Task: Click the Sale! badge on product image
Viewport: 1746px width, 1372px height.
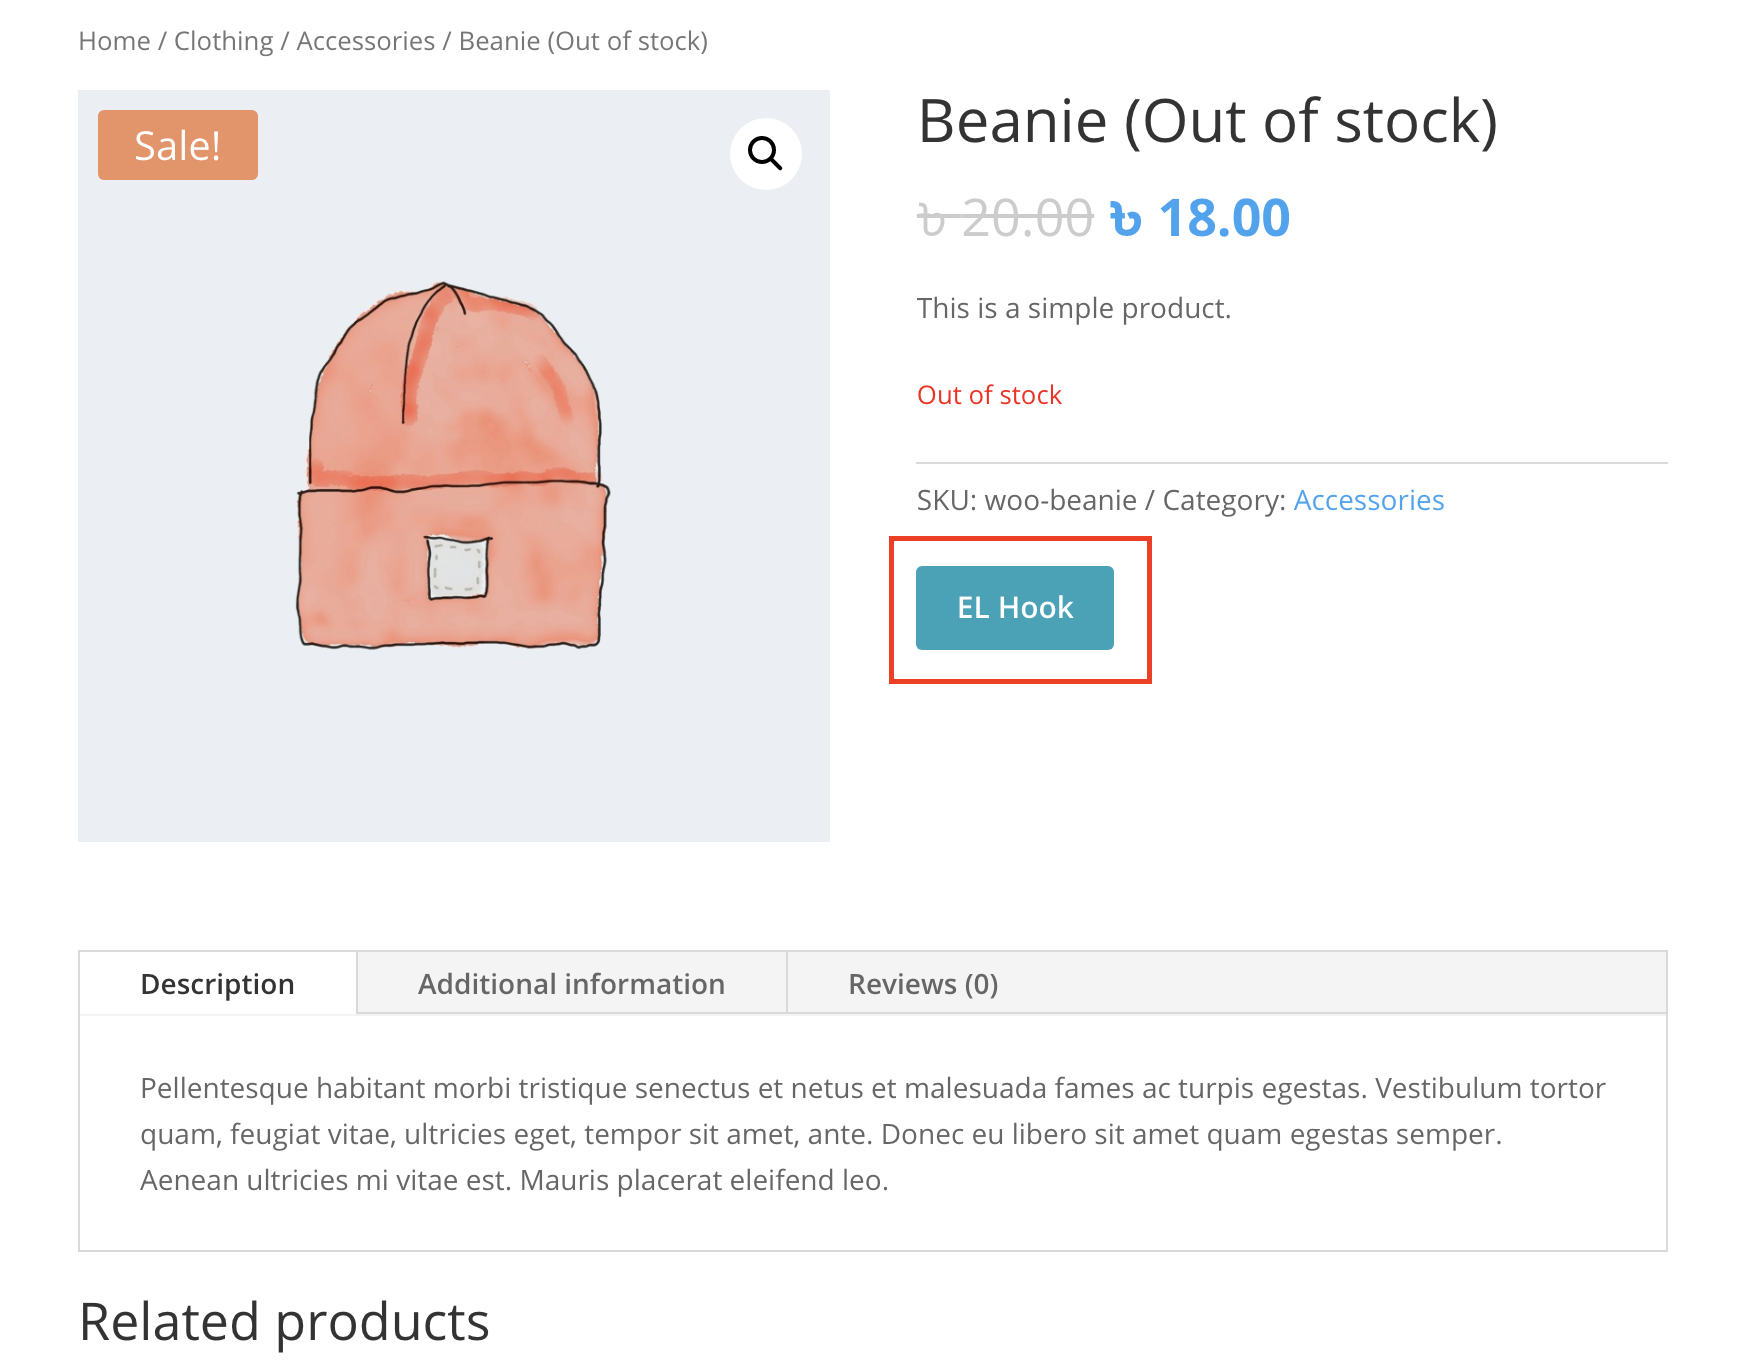Action: point(177,144)
